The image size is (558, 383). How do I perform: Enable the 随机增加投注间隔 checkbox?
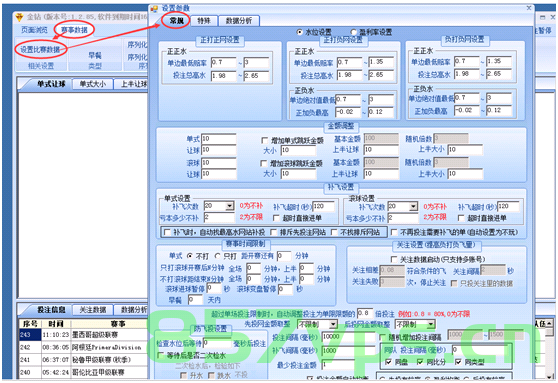point(383,337)
